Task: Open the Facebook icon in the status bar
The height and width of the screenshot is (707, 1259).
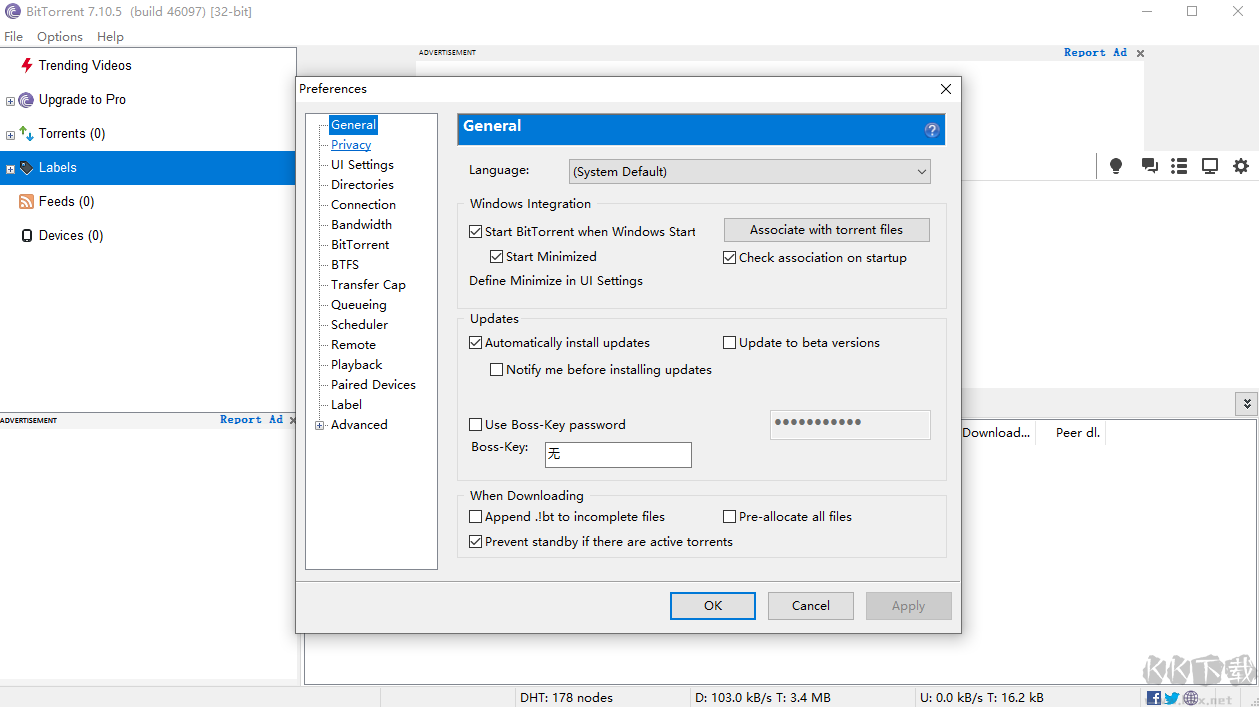Action: (x=1153, y=697)
